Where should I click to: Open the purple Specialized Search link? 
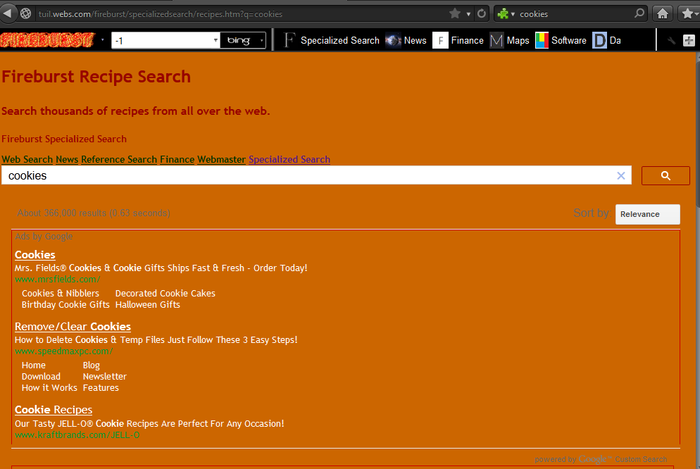pyautogui.click(x=289, y=159)
